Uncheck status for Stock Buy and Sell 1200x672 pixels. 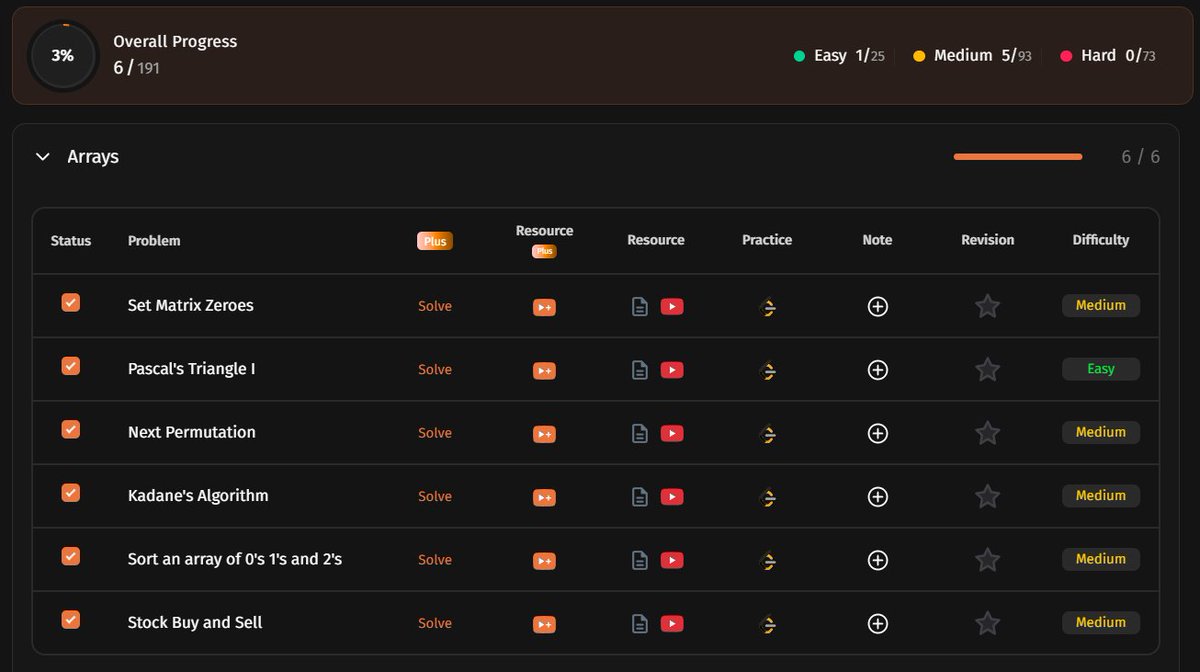[71, 620]
